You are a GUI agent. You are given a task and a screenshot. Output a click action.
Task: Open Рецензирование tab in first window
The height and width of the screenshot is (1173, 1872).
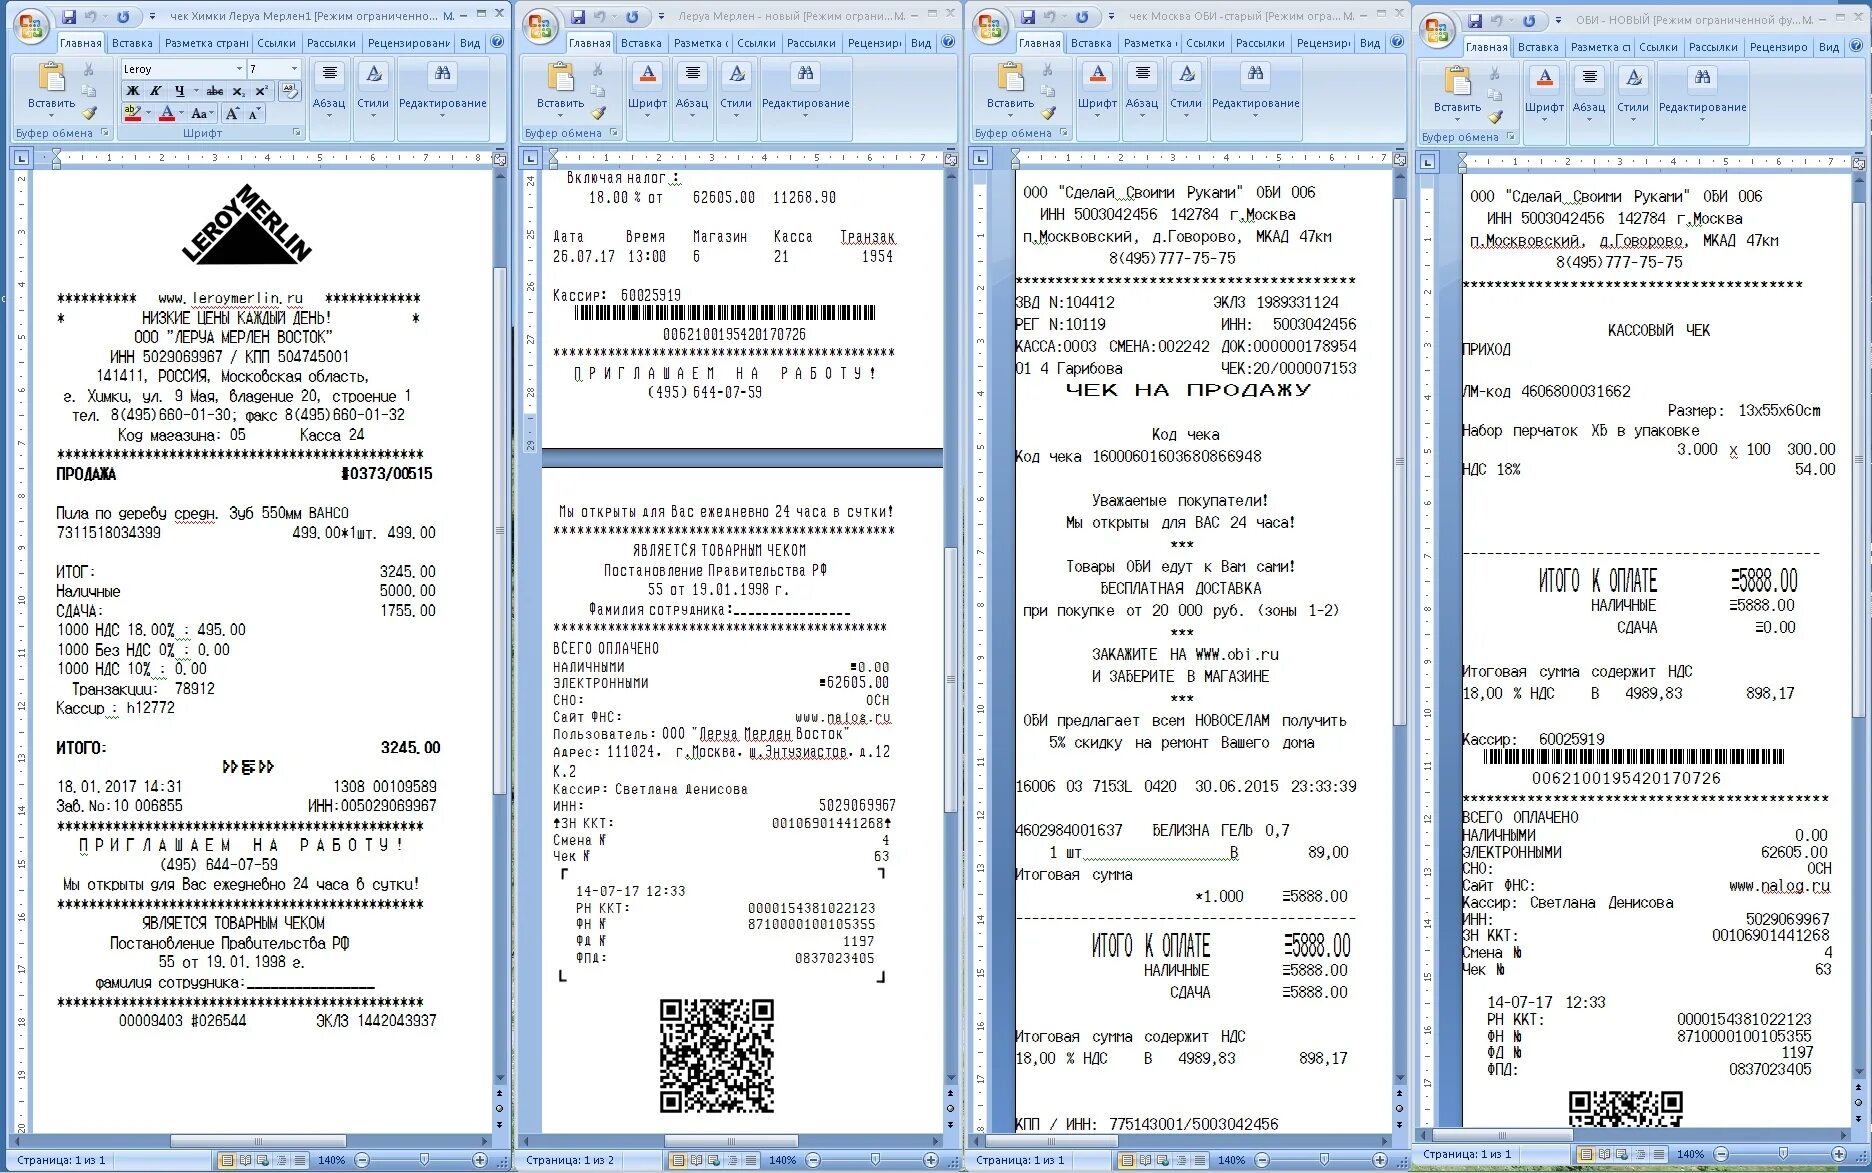coord(409,43)
